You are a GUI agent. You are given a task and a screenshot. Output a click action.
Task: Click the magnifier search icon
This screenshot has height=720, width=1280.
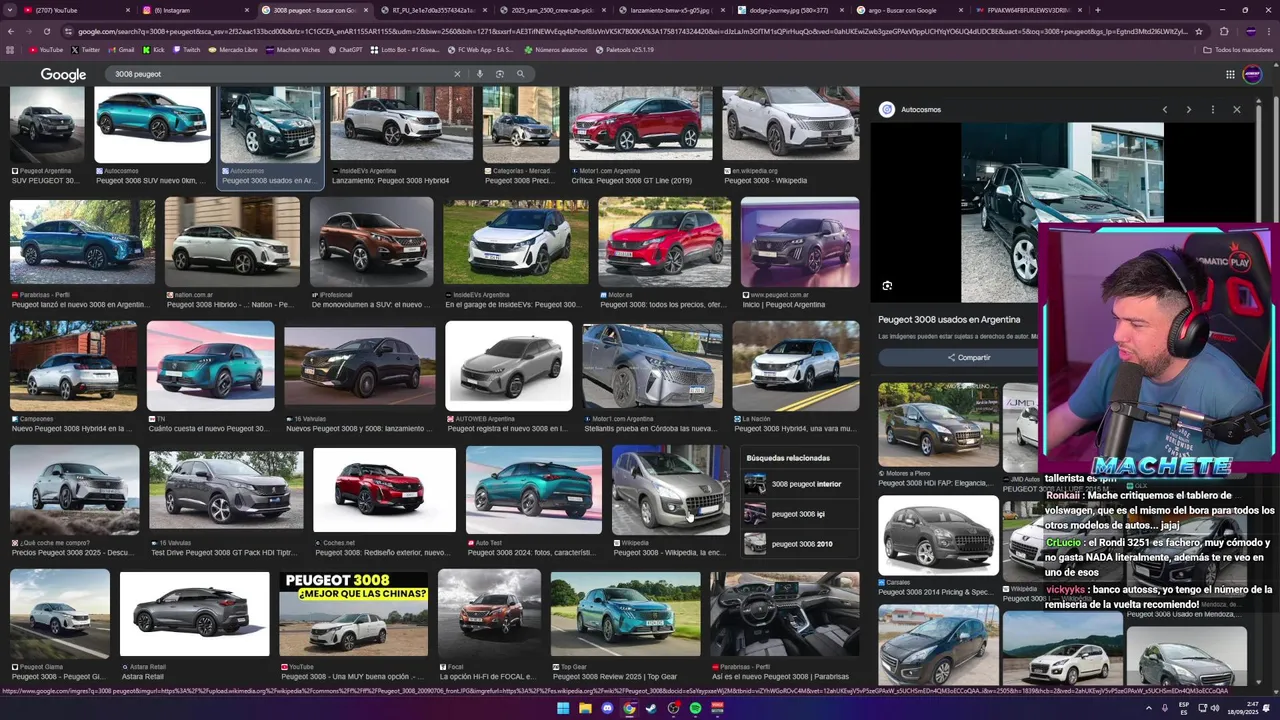[x=520, y=74]
